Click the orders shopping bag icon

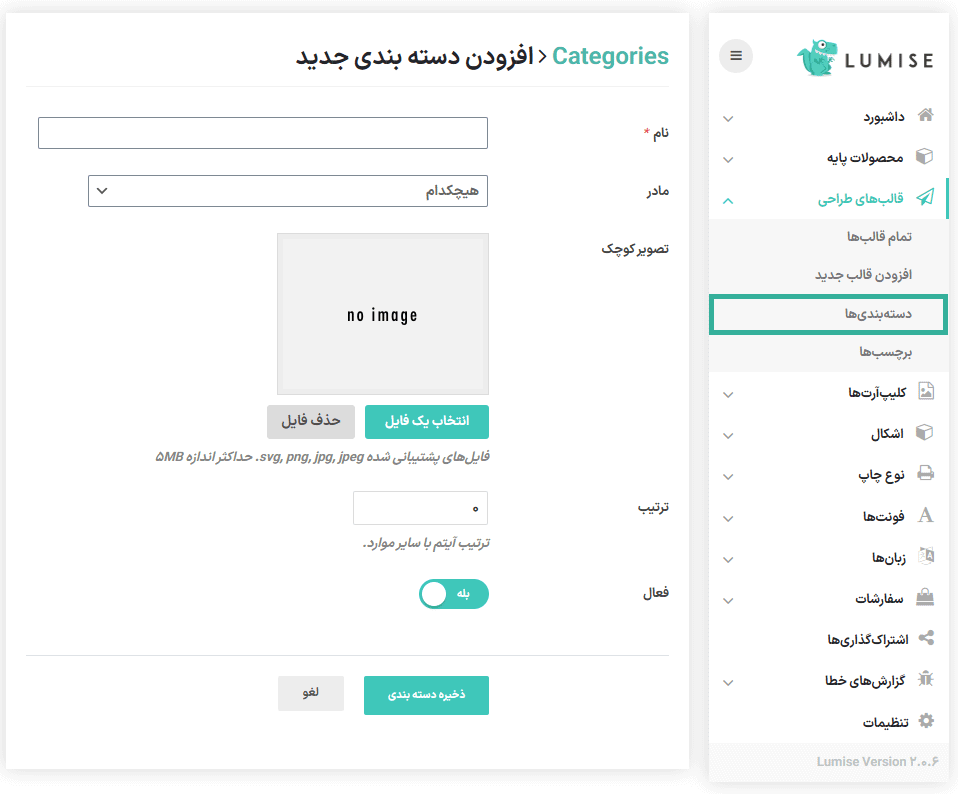tap(926, 597)
